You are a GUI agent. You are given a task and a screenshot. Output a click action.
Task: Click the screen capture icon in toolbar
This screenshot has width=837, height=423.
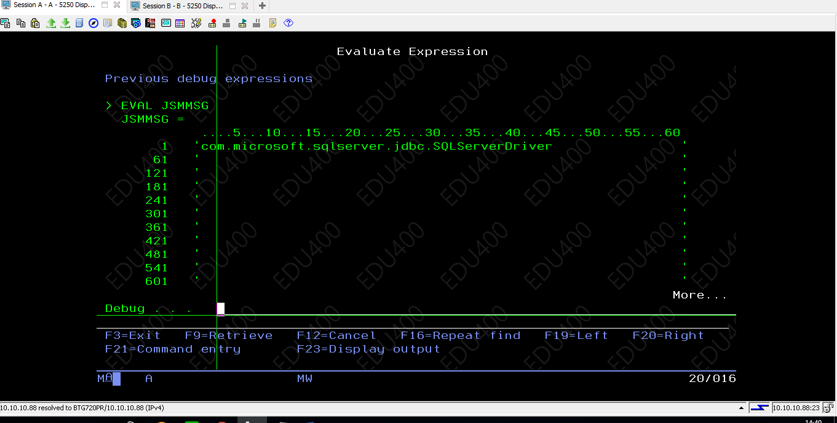5,23
